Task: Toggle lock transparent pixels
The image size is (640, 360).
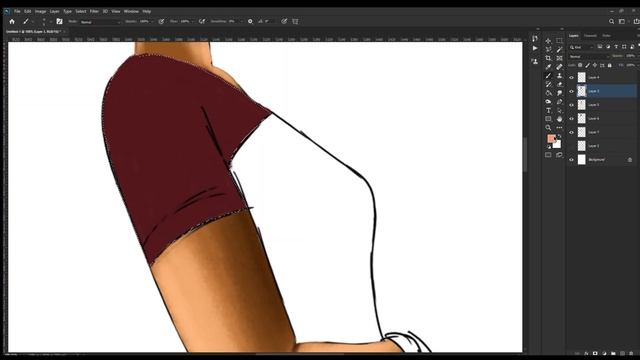Action: tap(580, 65)
